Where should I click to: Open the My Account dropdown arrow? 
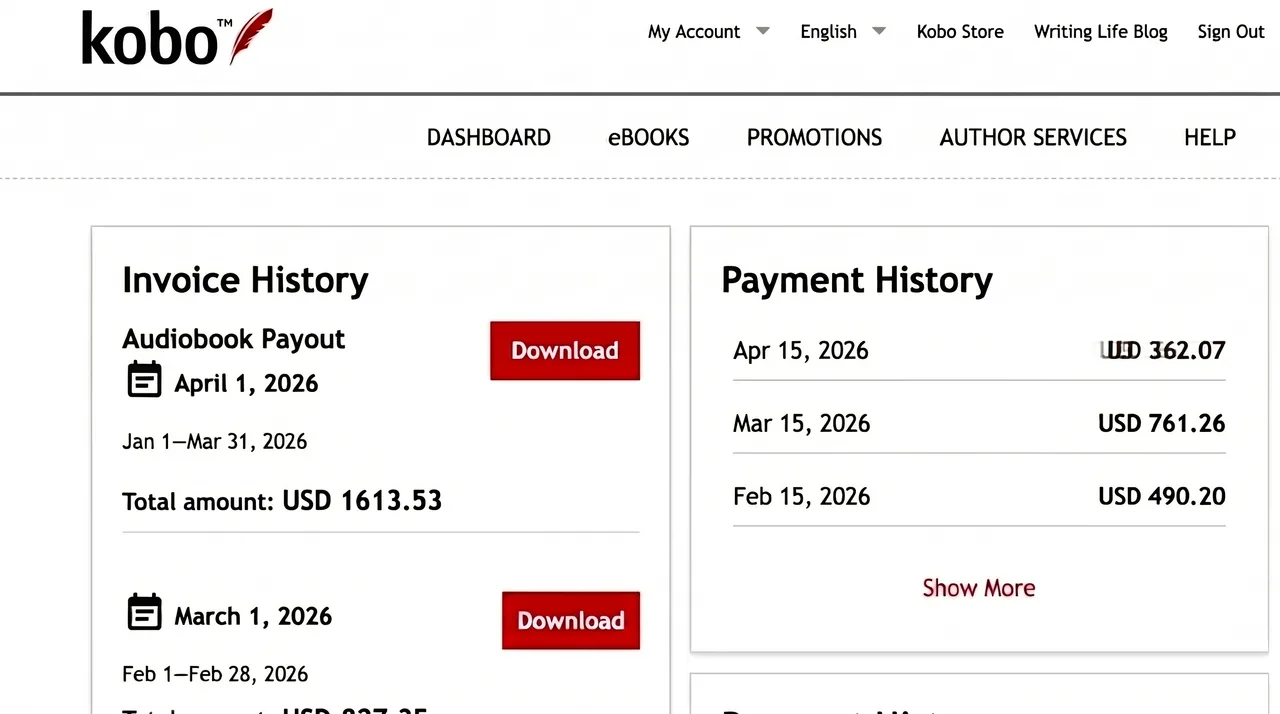(x=763, y=31)
